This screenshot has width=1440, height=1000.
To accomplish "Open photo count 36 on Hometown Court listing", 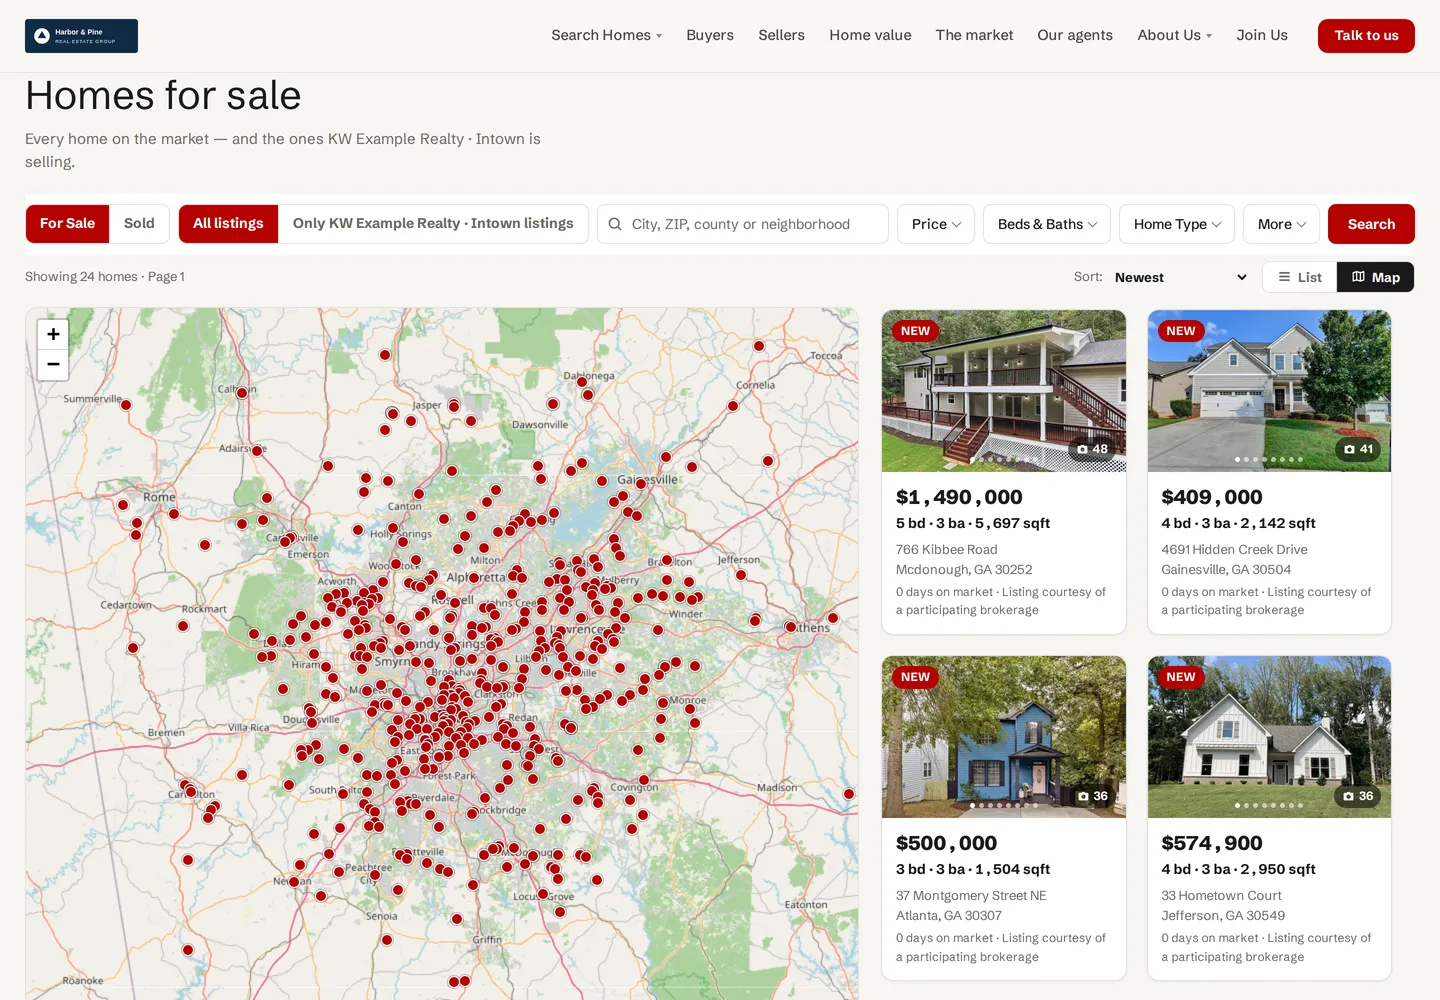I will [x=1358, y=796].
